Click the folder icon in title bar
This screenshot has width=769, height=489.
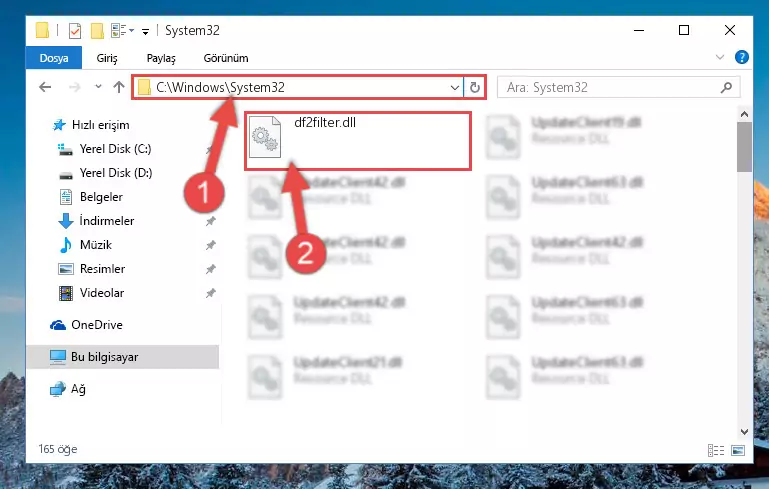pos(42,30)
